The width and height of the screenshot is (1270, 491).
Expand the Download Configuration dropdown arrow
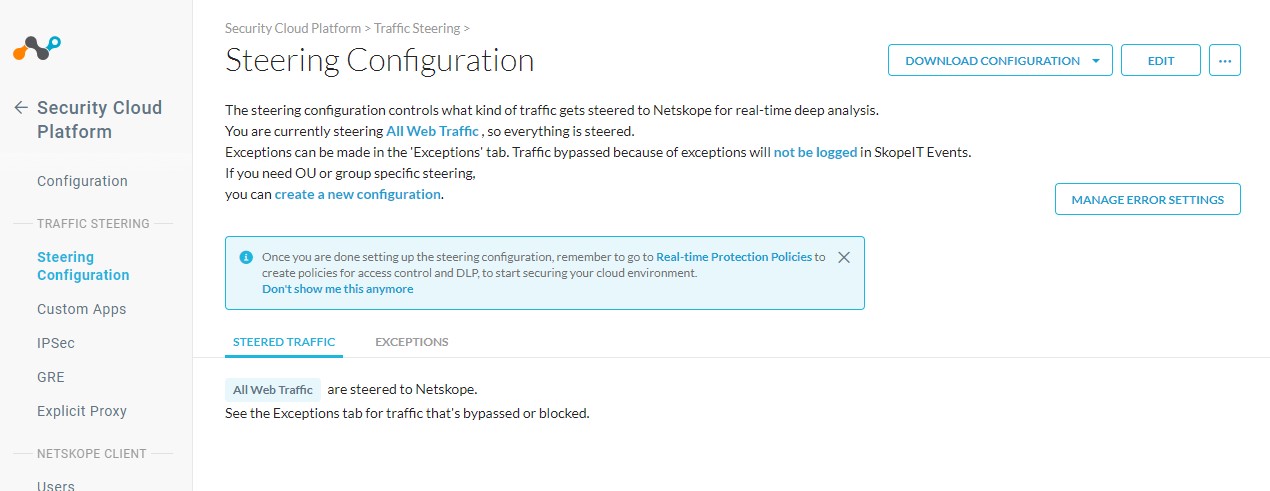1096,60
